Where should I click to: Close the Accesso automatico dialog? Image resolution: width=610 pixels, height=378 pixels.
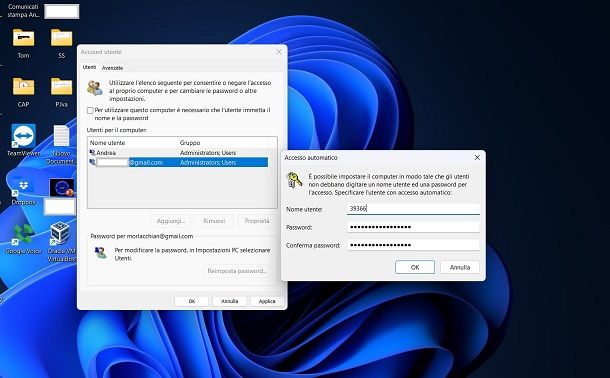click(477, 158)
